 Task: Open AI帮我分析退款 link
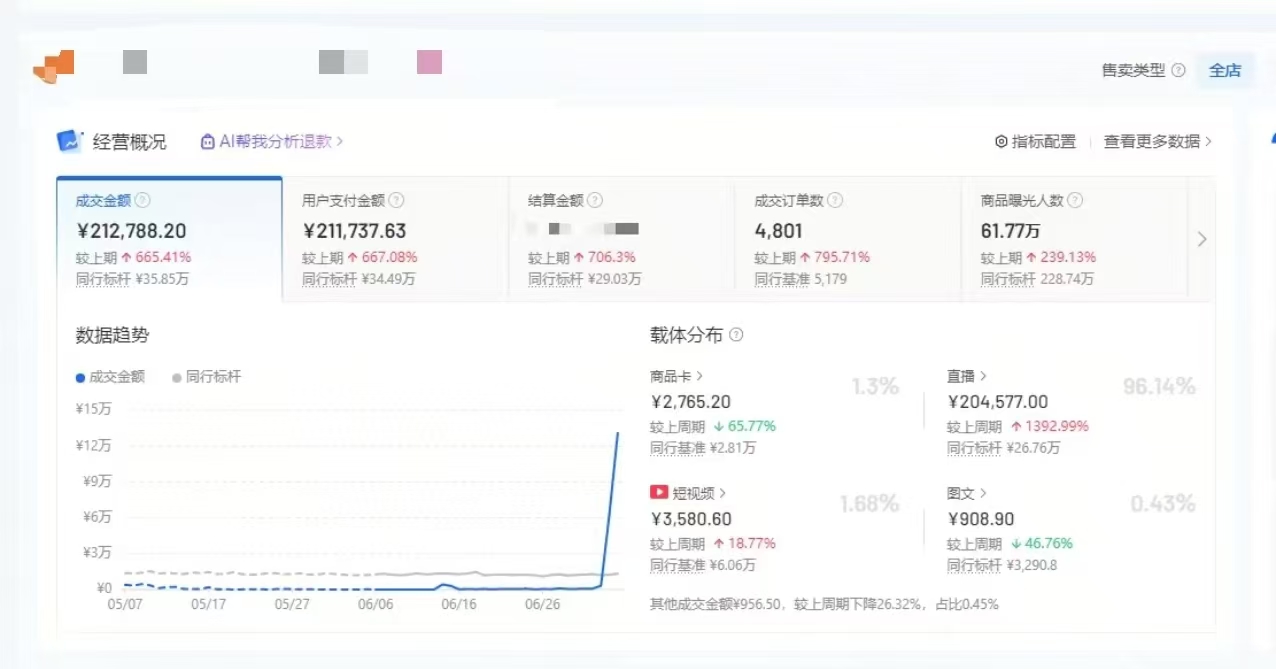click(272, 141)
